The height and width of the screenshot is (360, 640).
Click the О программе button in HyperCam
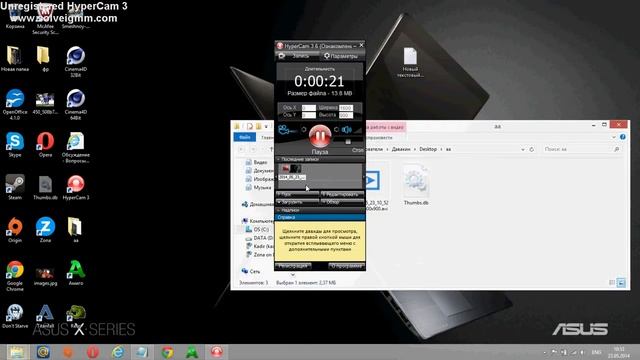click(346, 266)
